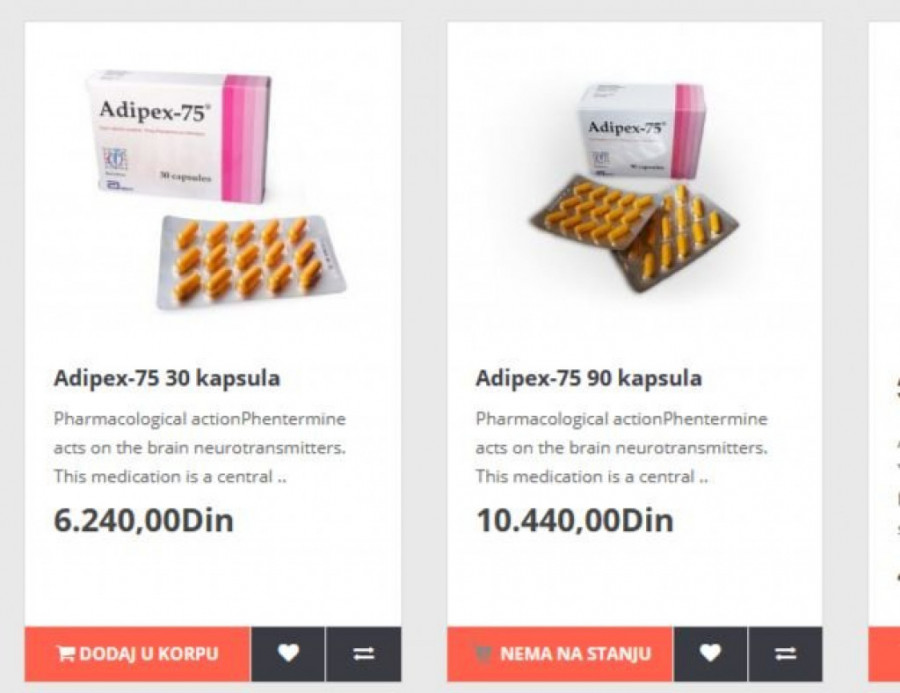
Task: View Adipex-75 90 capsules product image
Action: tap(634, 187)
